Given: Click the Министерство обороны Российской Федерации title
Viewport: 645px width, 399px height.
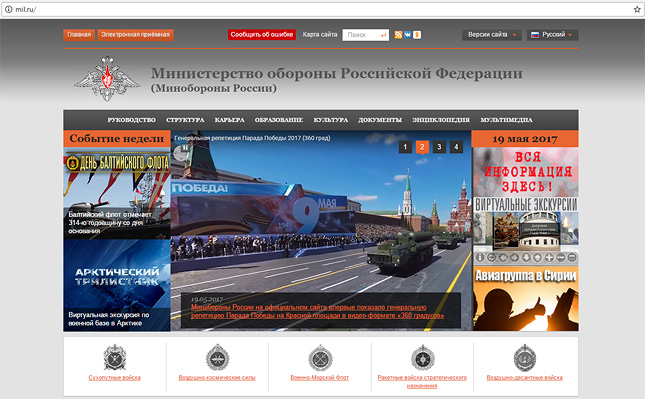Looking at the screenshot, I should (x=336, y=74).
